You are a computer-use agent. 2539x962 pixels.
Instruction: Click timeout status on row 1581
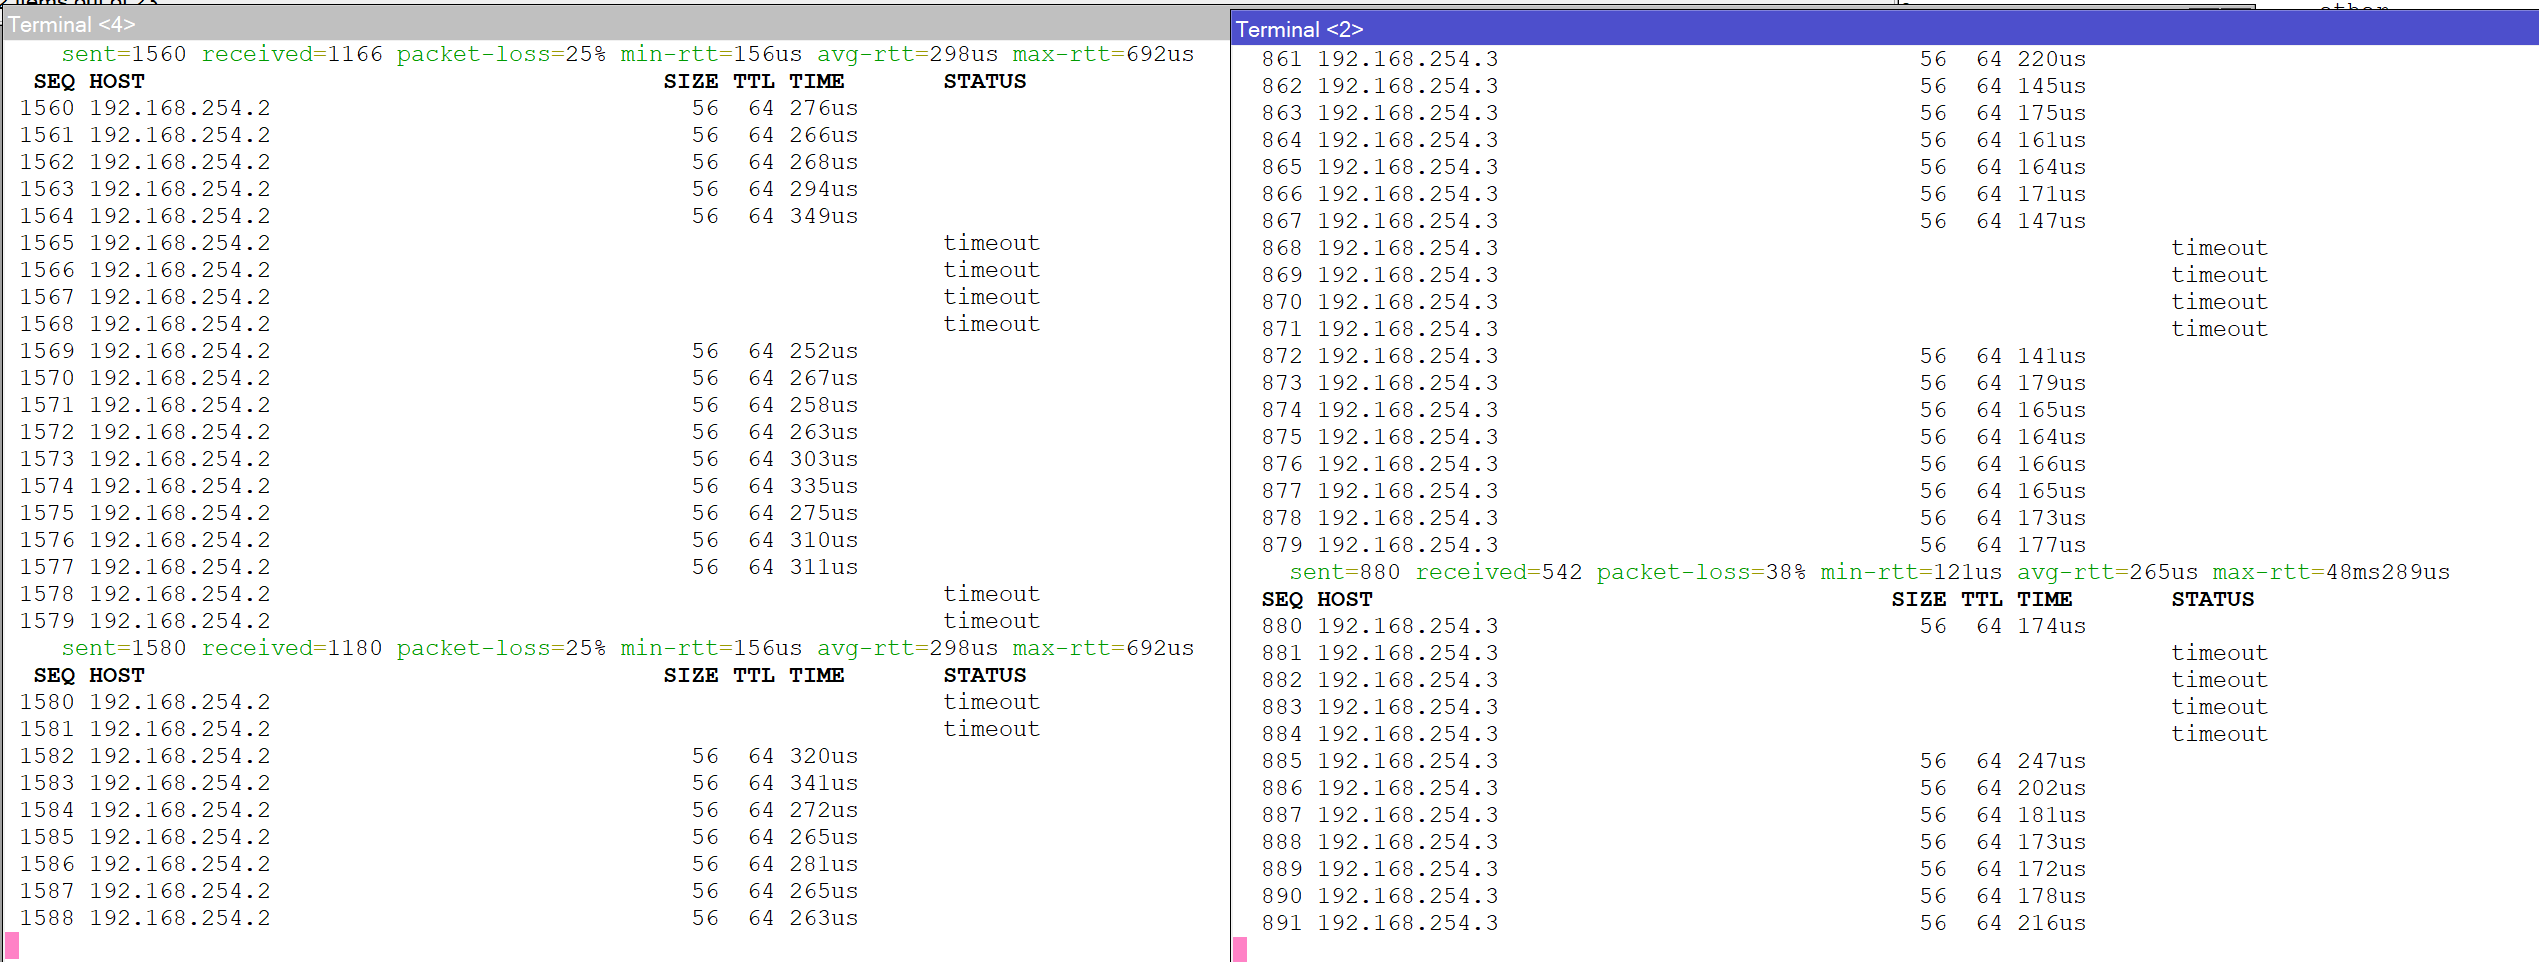[x=992, y=729]
